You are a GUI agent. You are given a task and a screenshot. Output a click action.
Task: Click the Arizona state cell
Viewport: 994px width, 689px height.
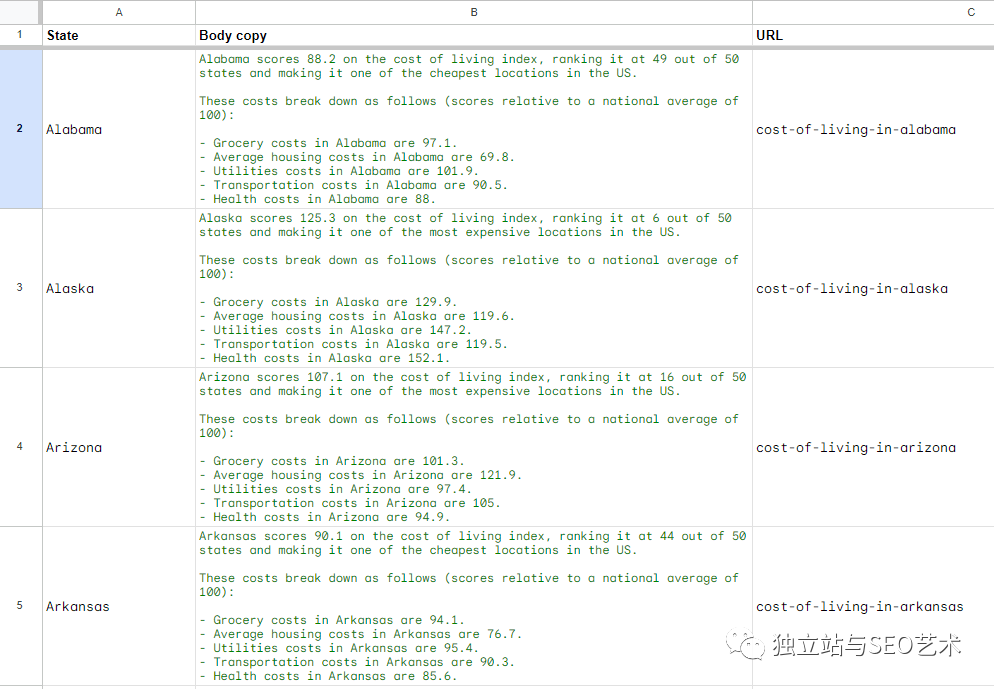(119, 447)
